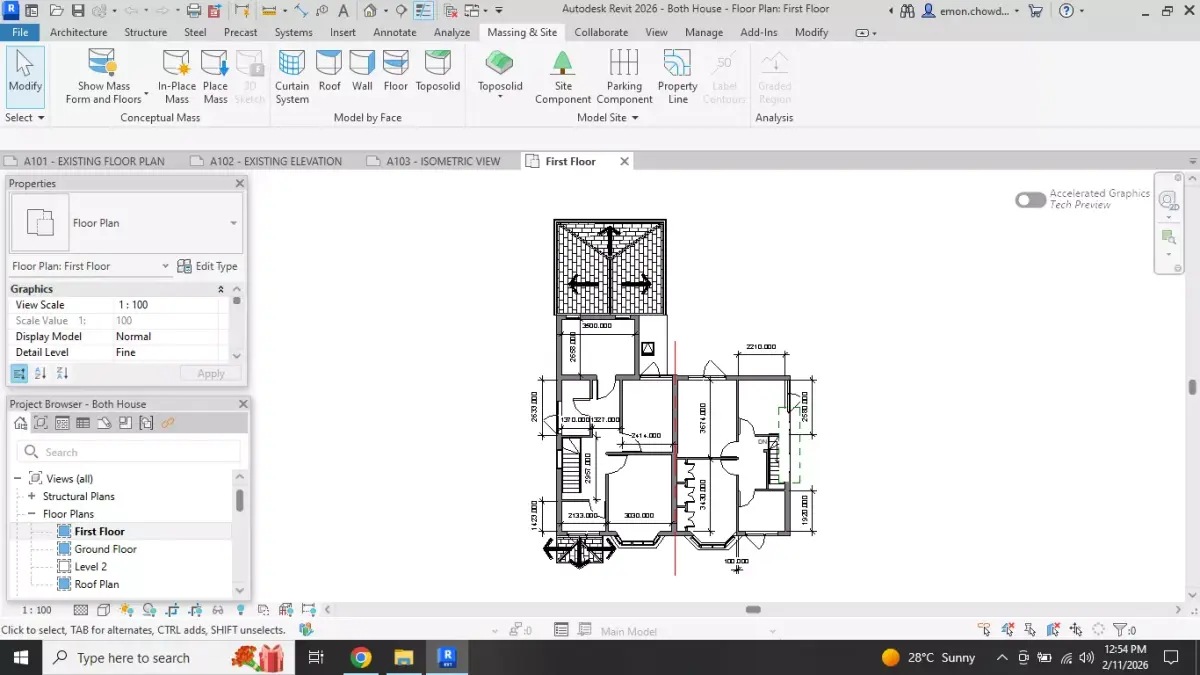Toggle Shadows icon in view control bar
The image size is (1200, 675).
pyautogui.click(x=149, y=610)
